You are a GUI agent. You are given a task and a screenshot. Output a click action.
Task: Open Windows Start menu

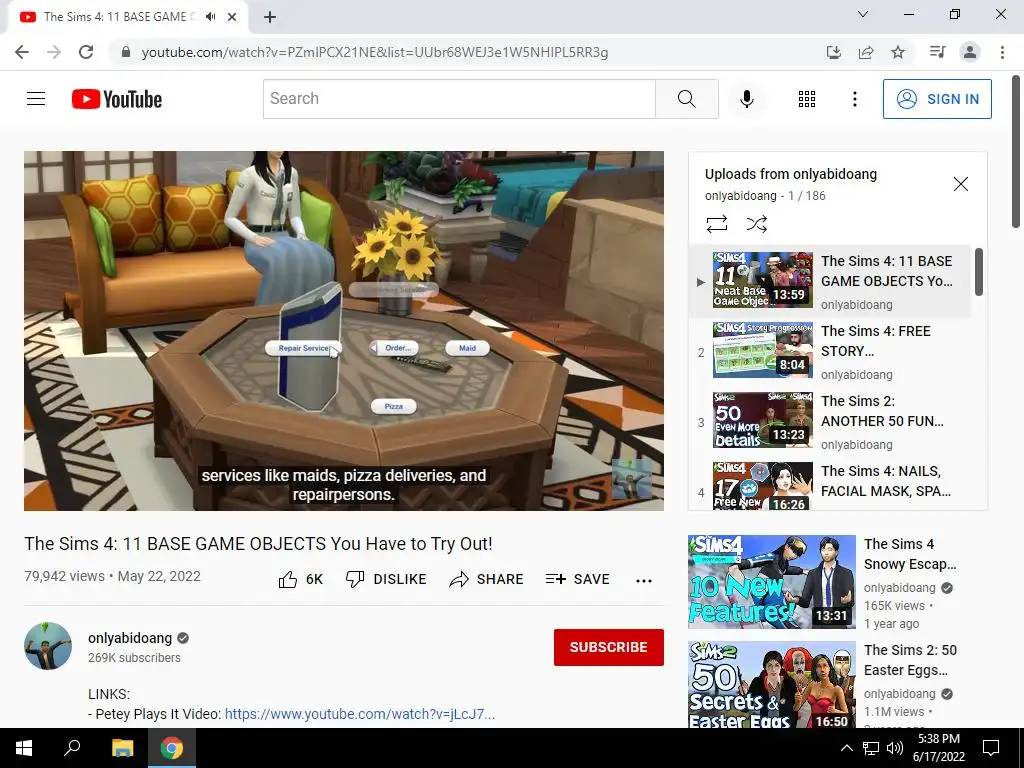[x=24, y=748]
